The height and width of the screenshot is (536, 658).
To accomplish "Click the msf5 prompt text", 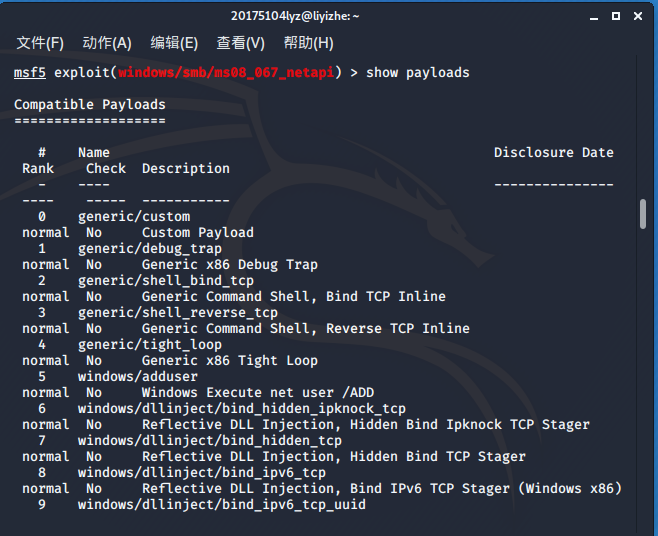I will tap(29, 72).
